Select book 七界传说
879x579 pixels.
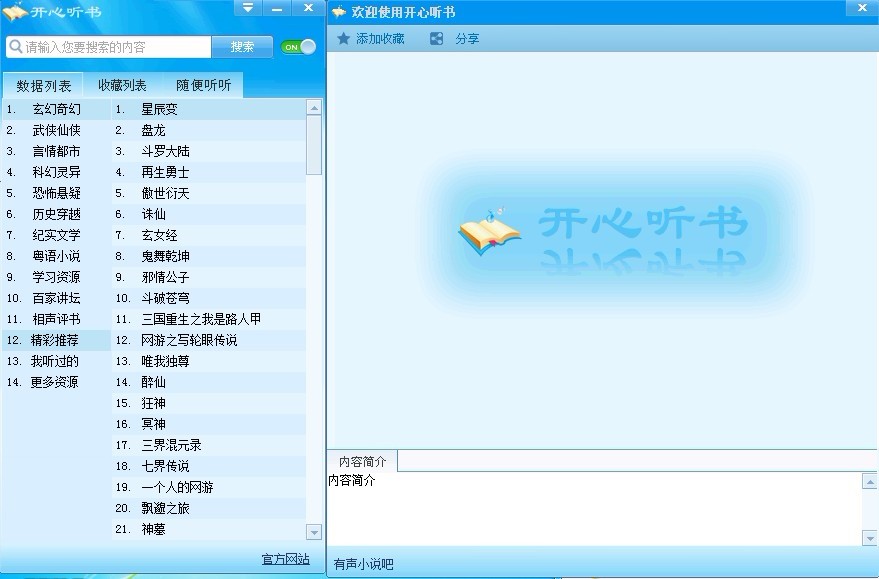coord(209,466)
